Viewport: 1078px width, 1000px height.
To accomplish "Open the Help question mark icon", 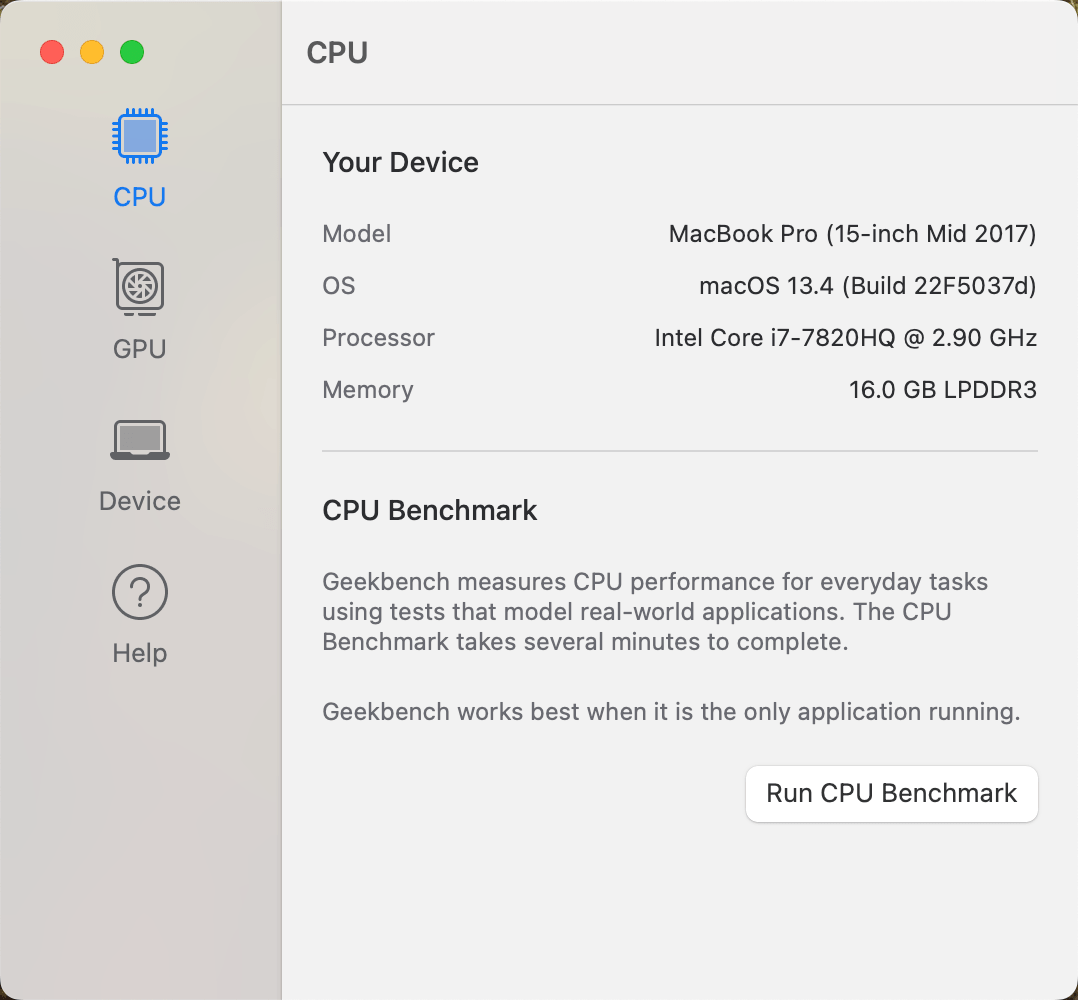I will 140,592.
